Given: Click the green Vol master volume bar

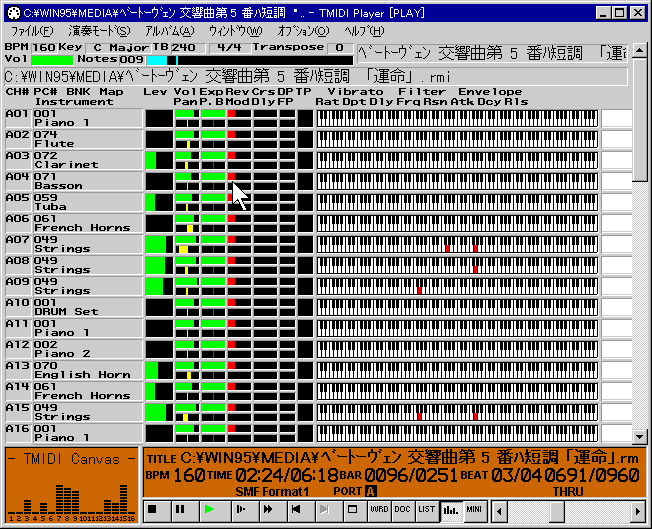Looking at the screenshot, I should click(x=52, y=60).
